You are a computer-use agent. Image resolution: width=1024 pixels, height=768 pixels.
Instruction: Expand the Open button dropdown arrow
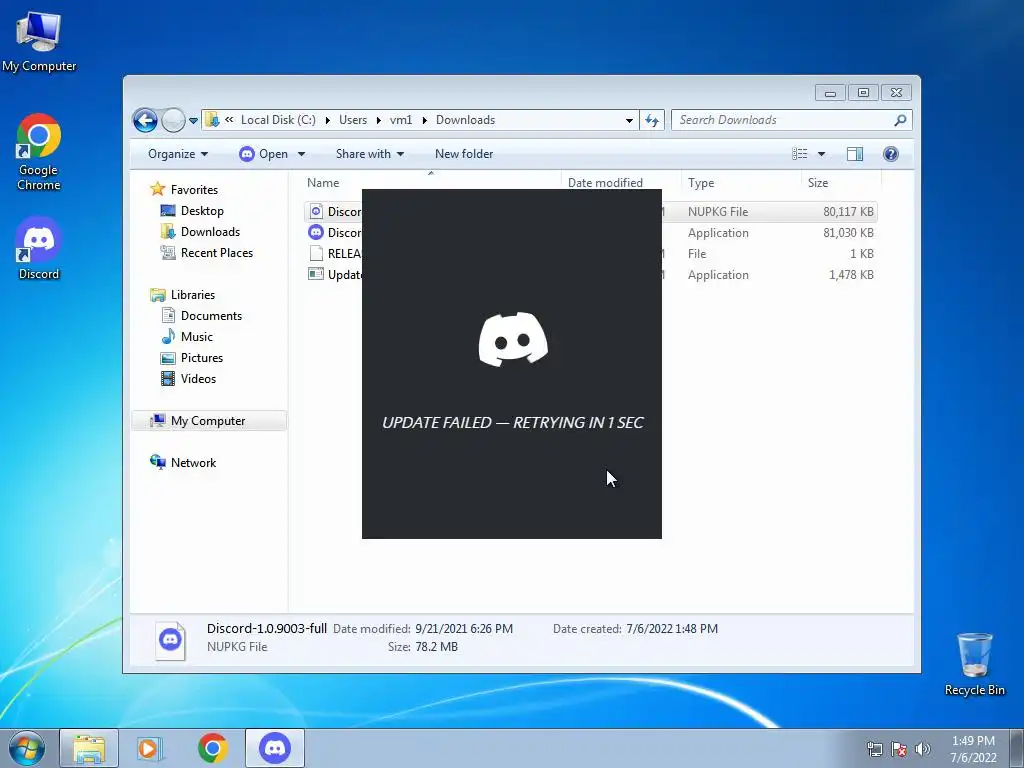[x=302, y=154]
